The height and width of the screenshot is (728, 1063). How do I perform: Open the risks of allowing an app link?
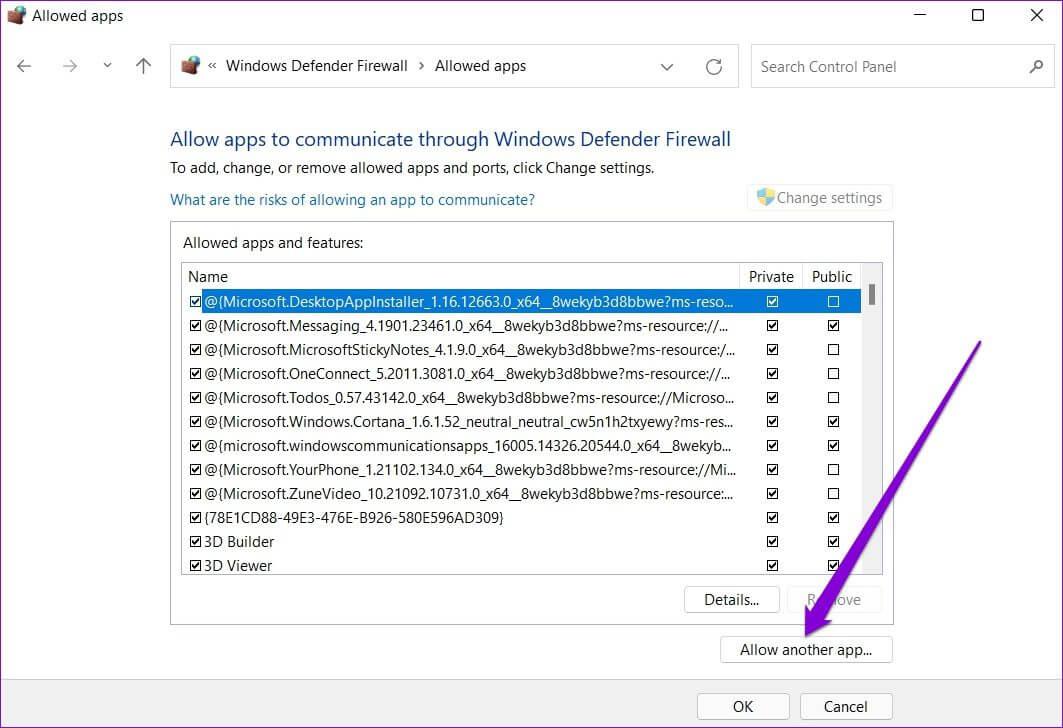tap(353, 200)
